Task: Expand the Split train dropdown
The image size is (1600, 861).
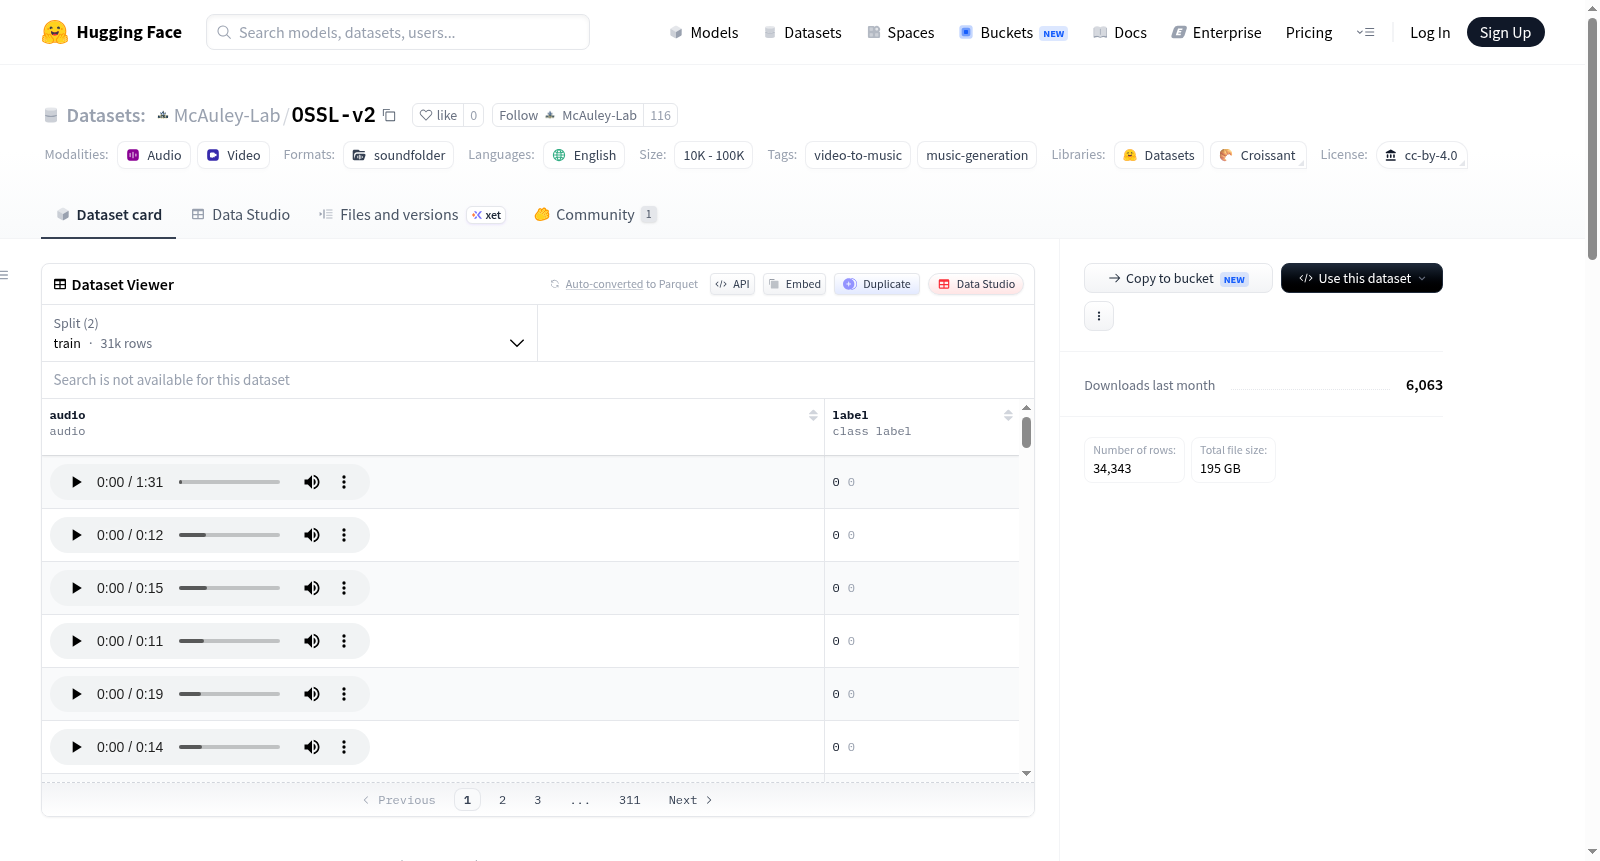Action: (289, 333)
